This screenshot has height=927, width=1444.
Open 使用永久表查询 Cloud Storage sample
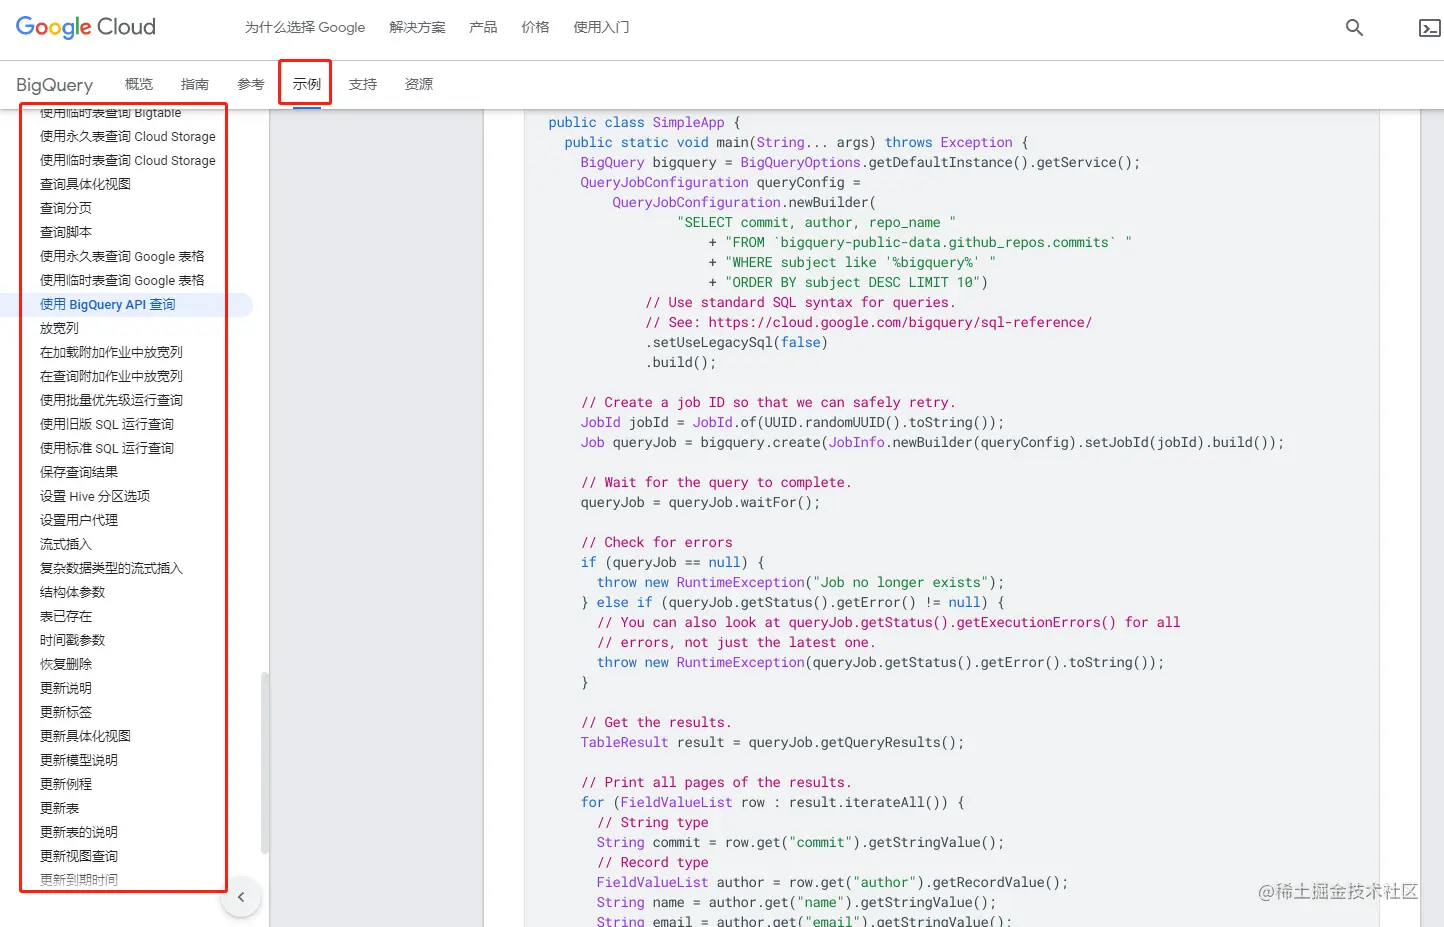[128, 136]
